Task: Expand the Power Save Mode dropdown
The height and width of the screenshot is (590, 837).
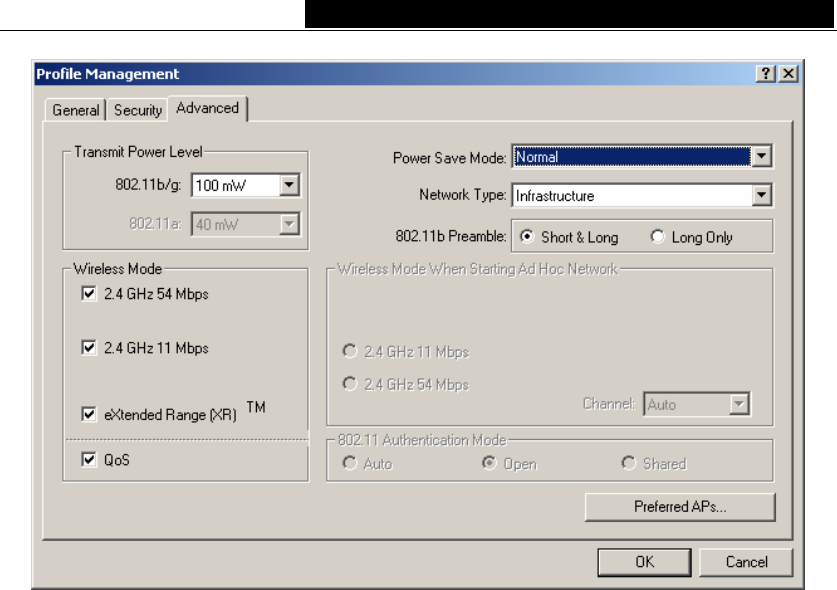Action: [x=761, y=156]
